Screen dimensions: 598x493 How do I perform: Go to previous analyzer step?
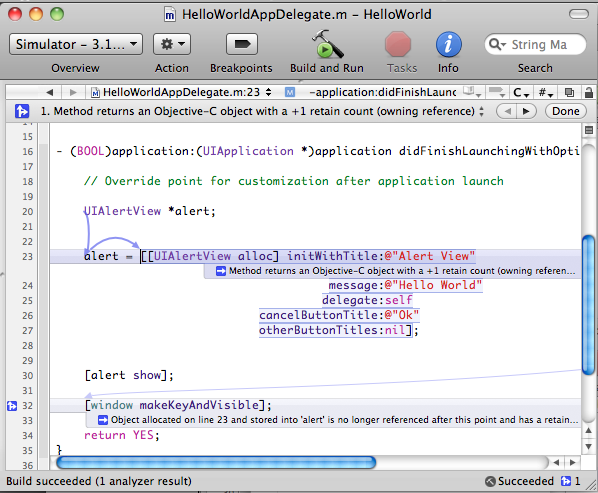507,111
